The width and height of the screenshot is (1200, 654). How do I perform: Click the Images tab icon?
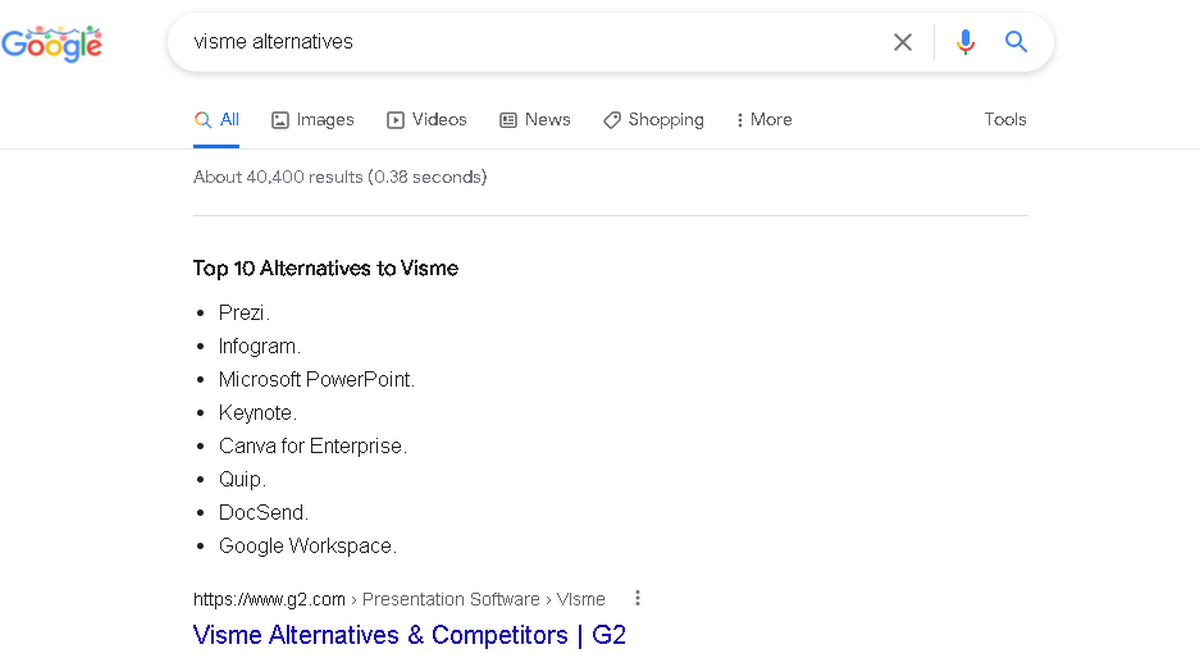(x=280, y=120)
